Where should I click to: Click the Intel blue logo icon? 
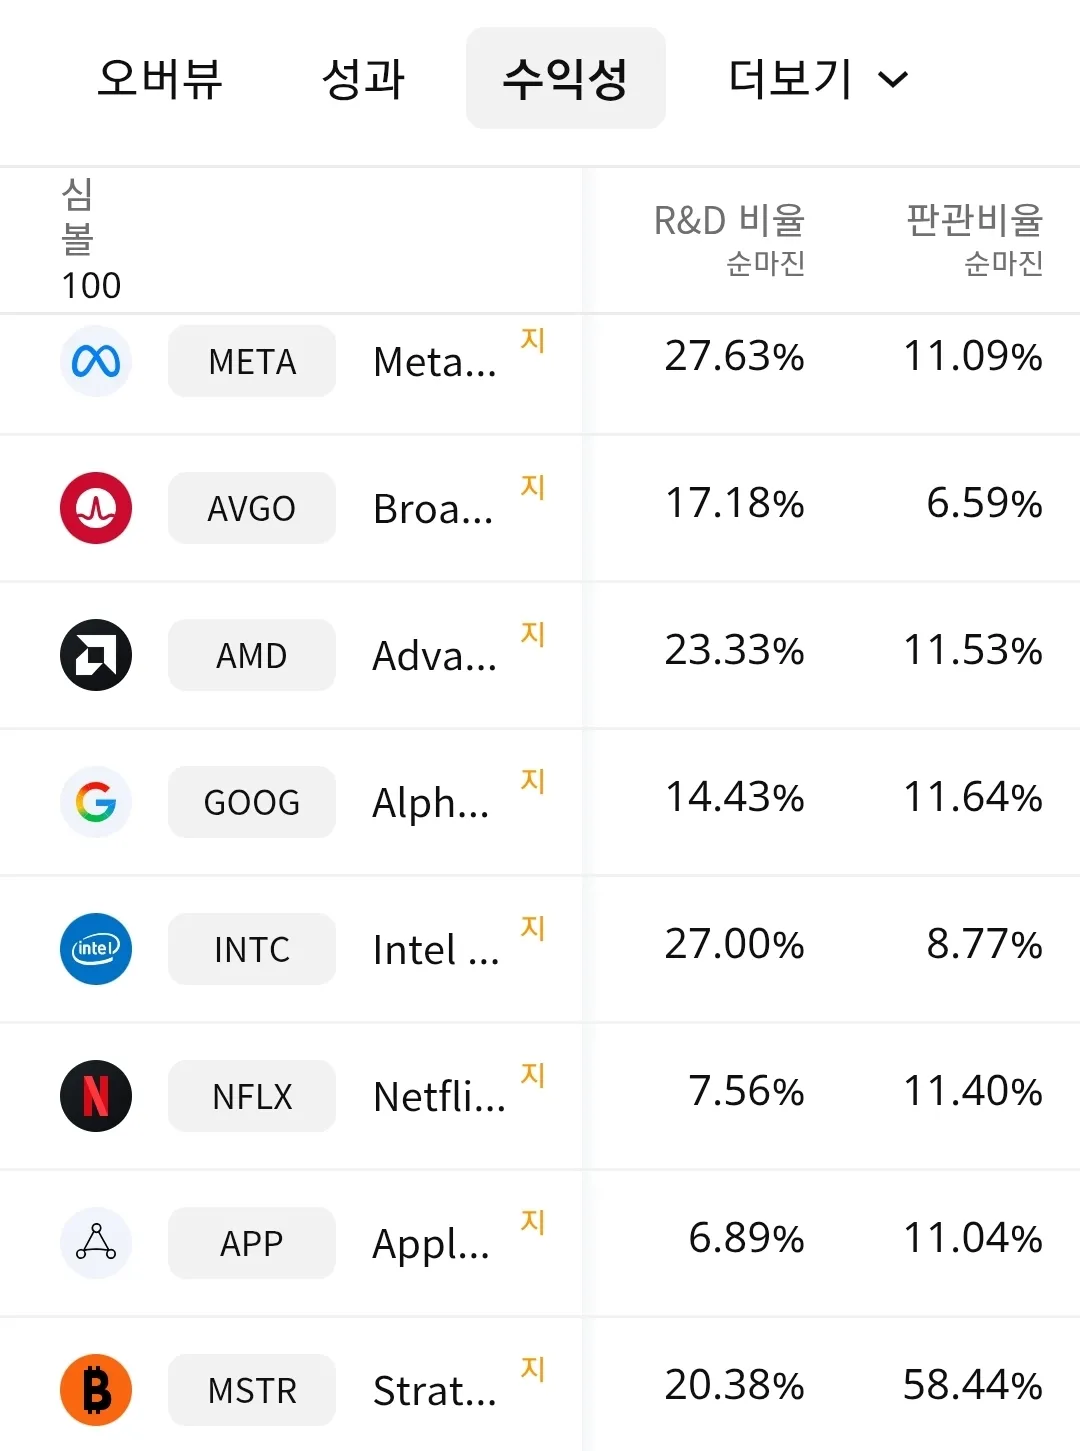[96, 949]
